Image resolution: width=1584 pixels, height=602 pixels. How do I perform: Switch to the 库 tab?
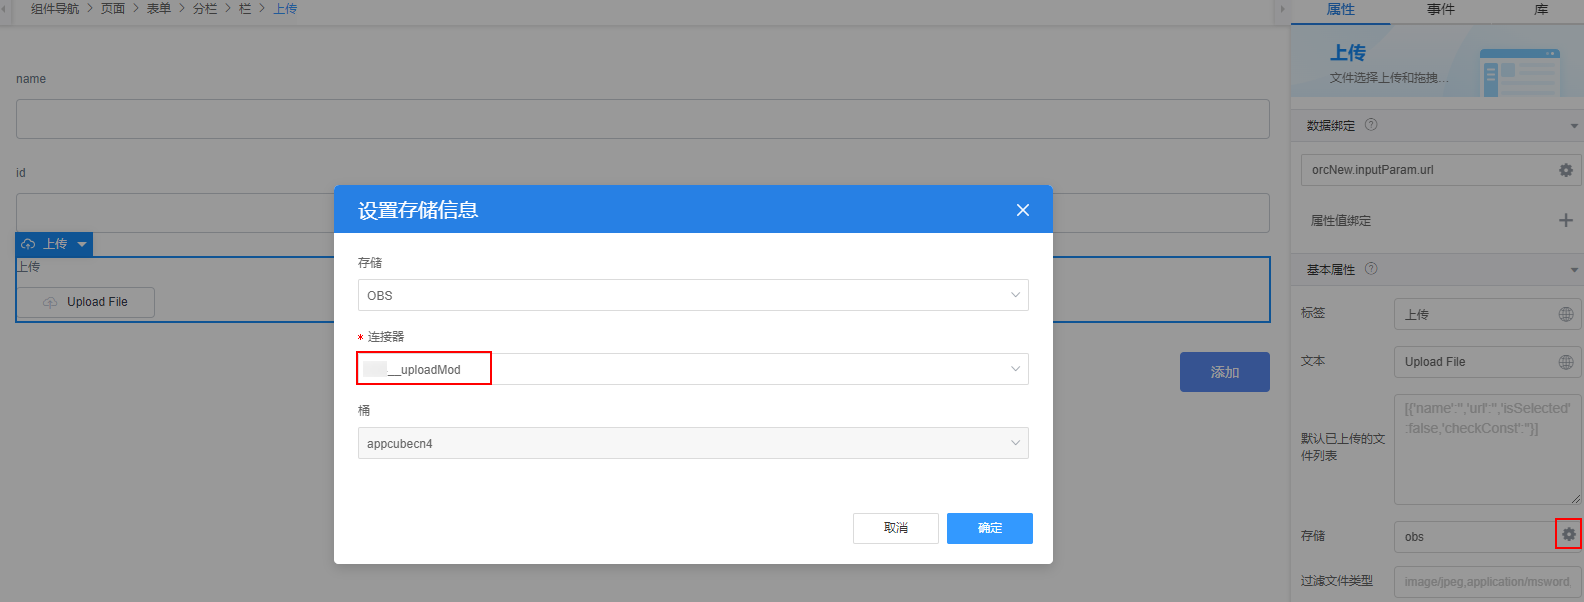1541,10
